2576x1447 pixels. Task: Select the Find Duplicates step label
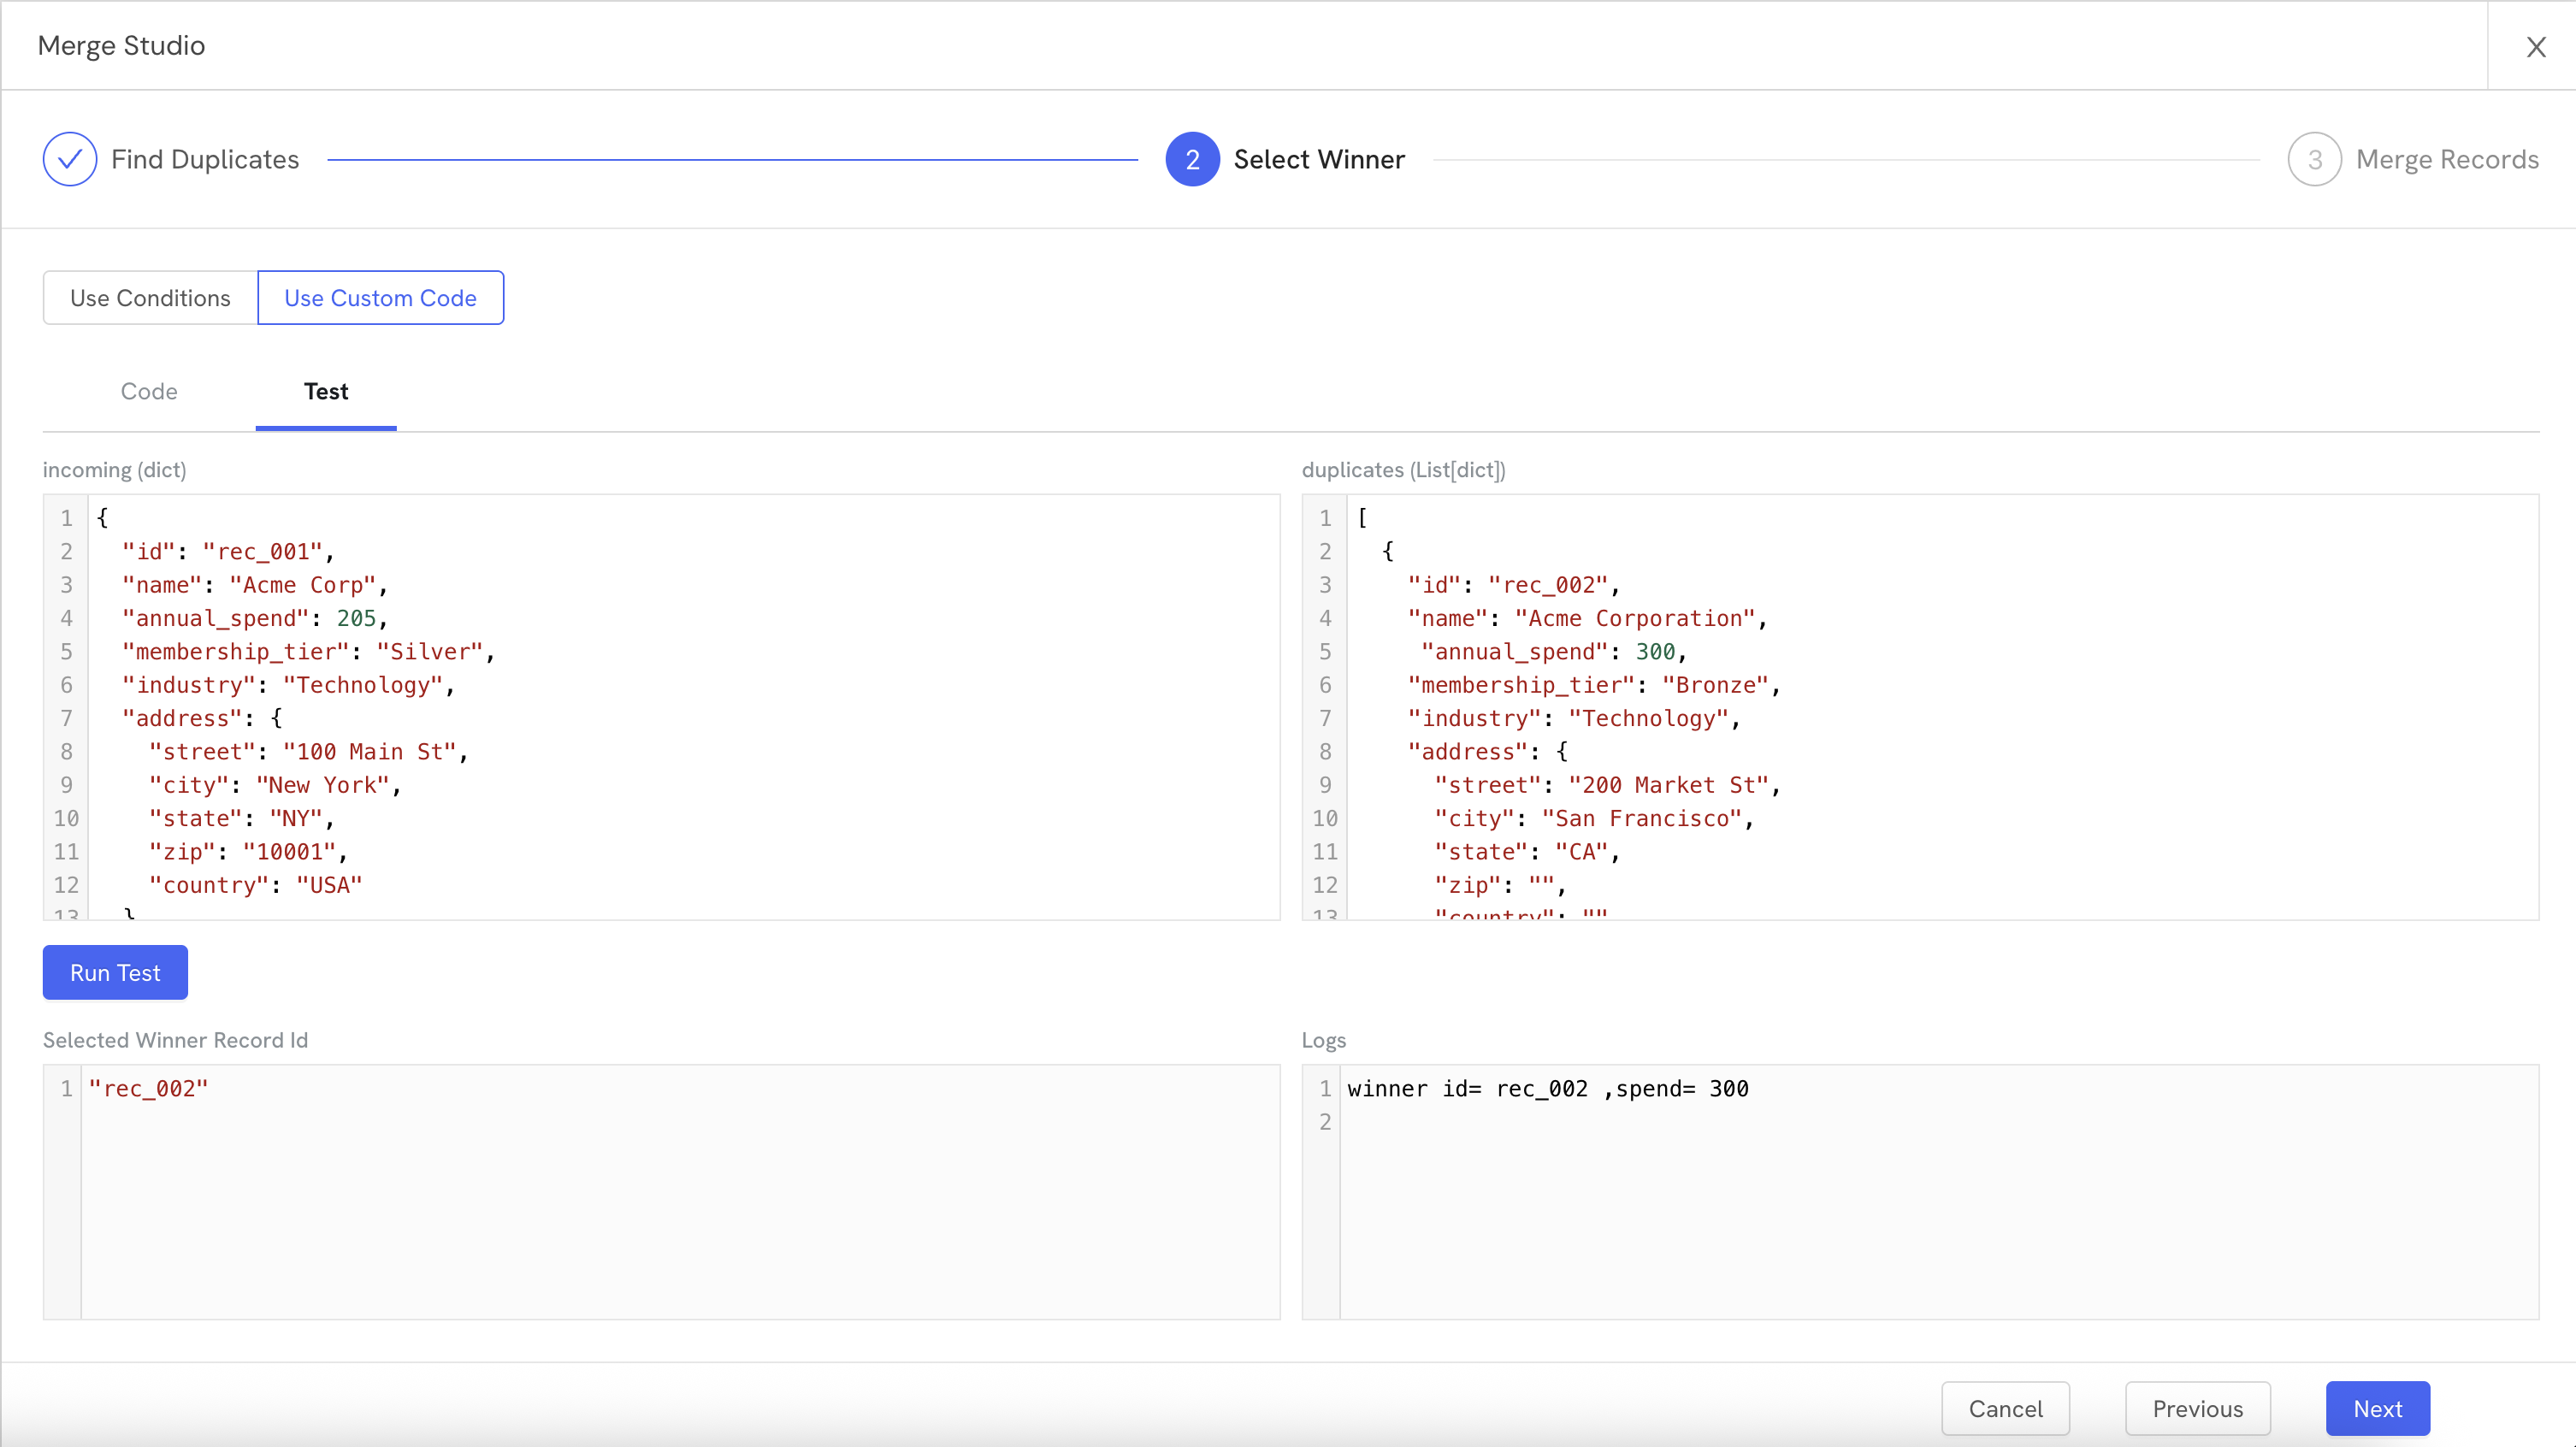coord(205,159)
